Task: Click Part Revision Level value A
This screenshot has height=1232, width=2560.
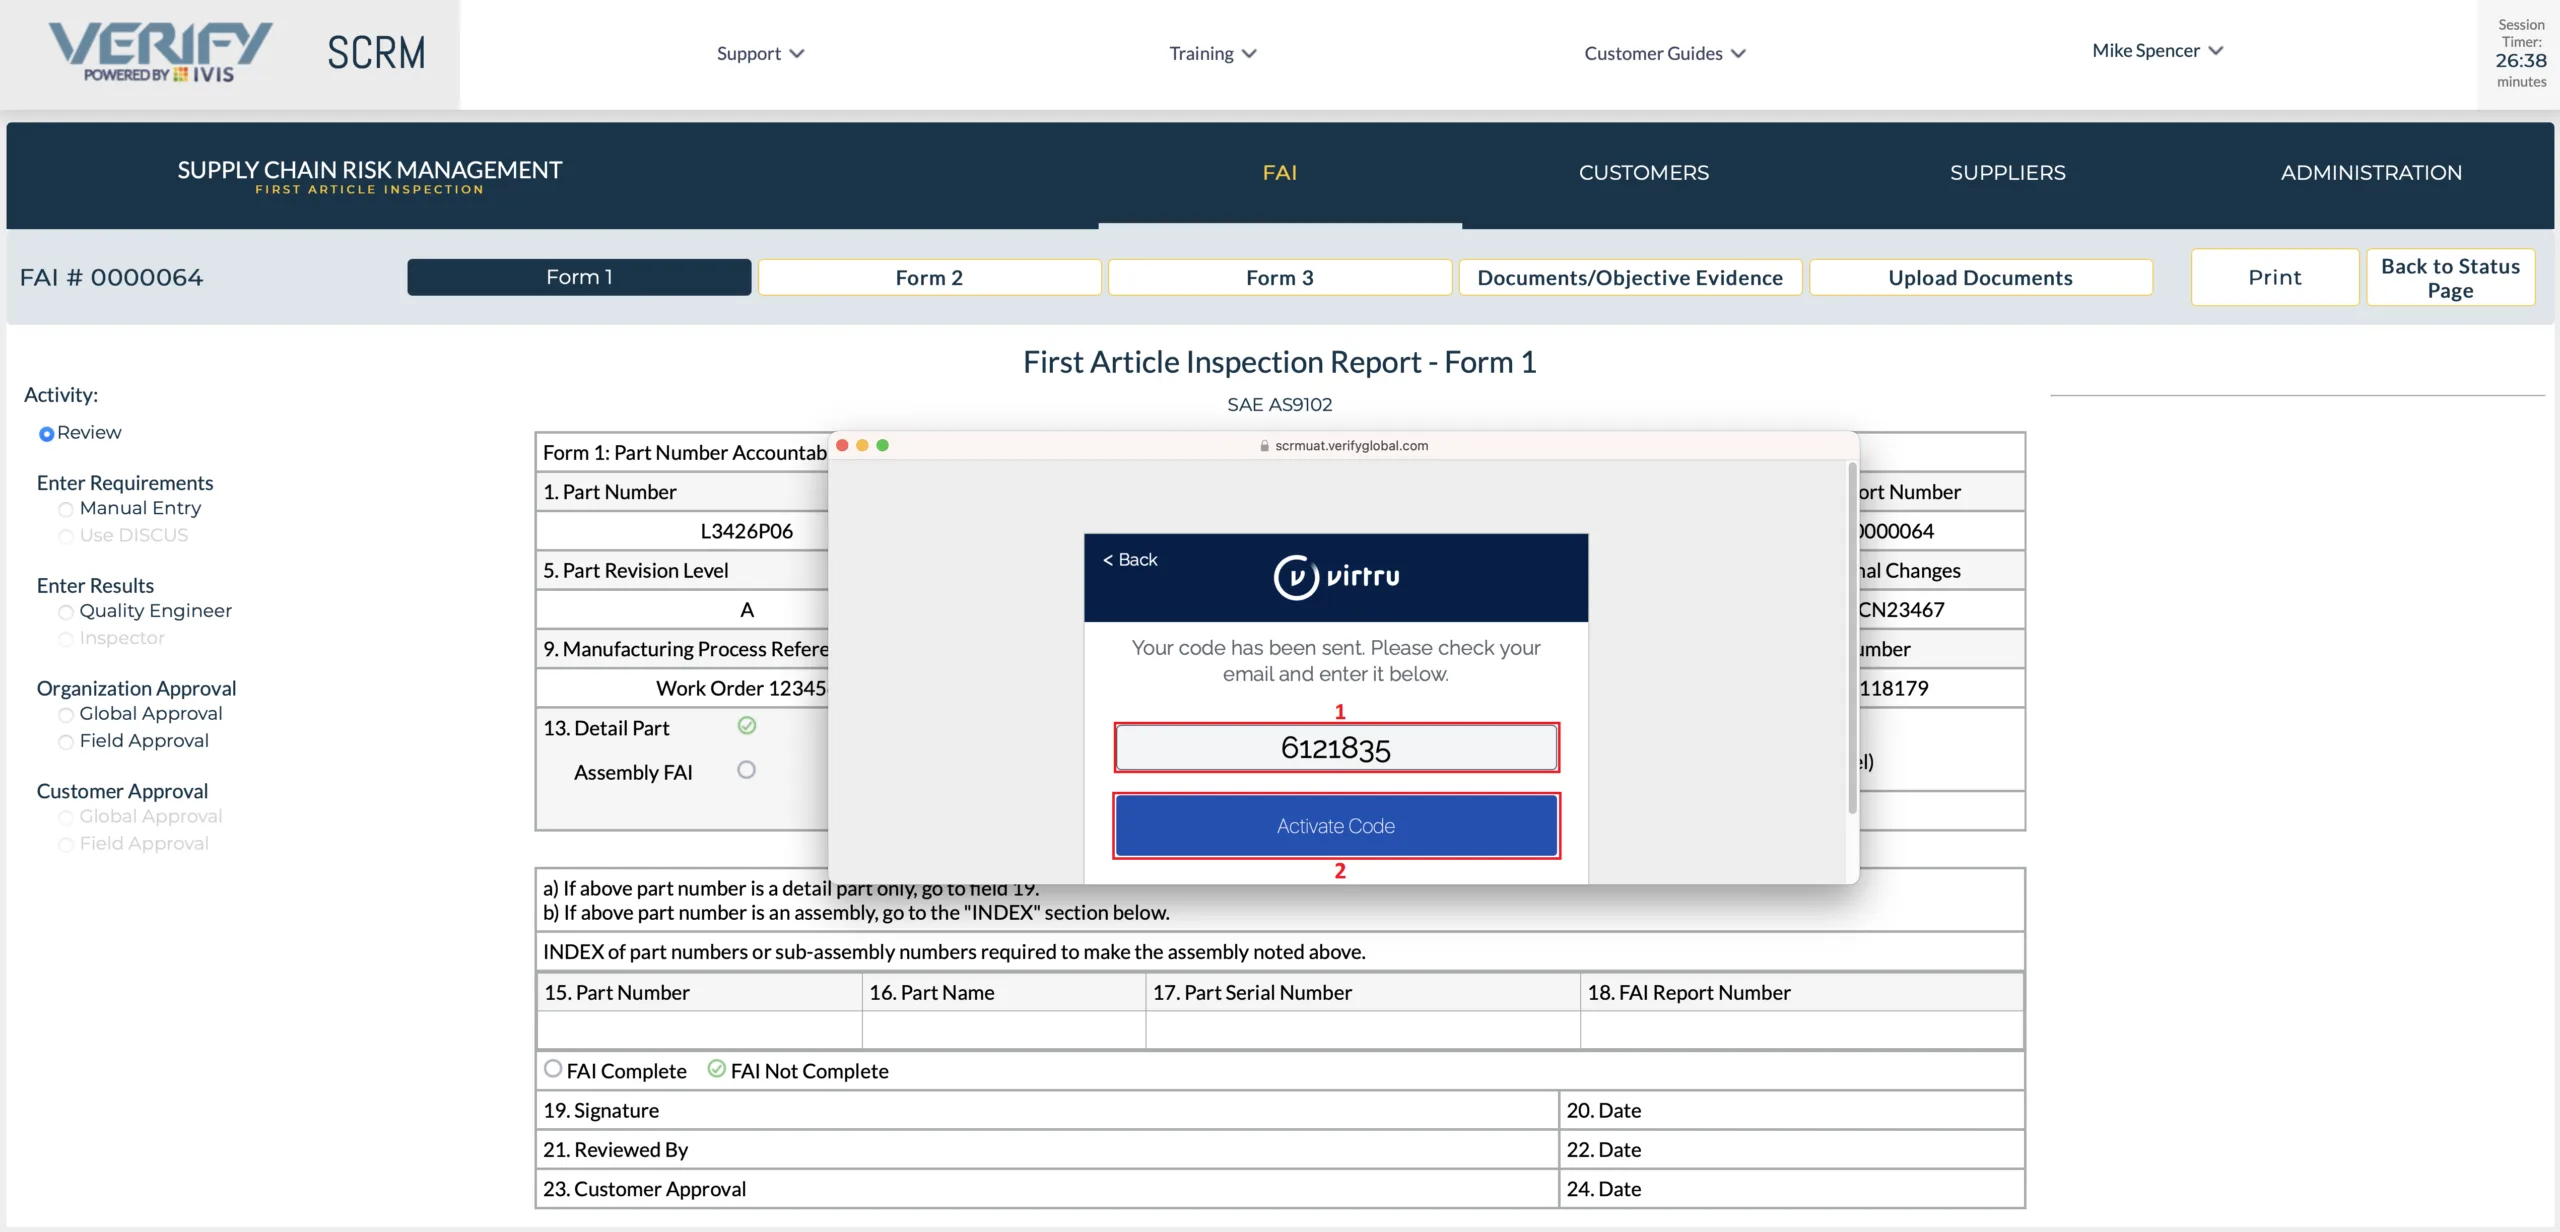Action: [x=746, y=610]
